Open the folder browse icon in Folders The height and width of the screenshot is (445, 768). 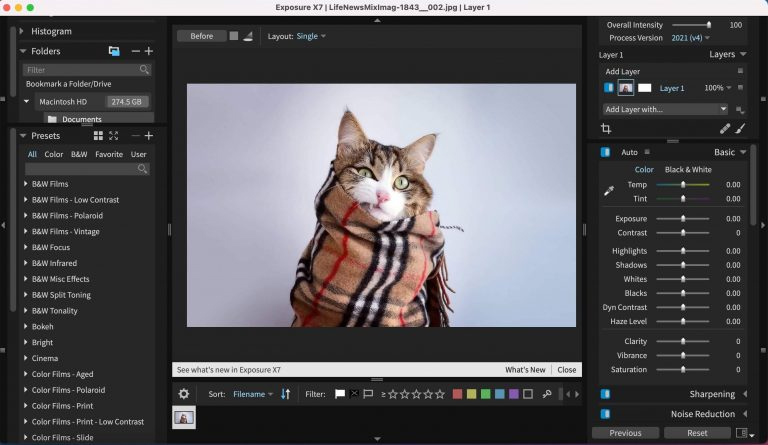point(114,51)
